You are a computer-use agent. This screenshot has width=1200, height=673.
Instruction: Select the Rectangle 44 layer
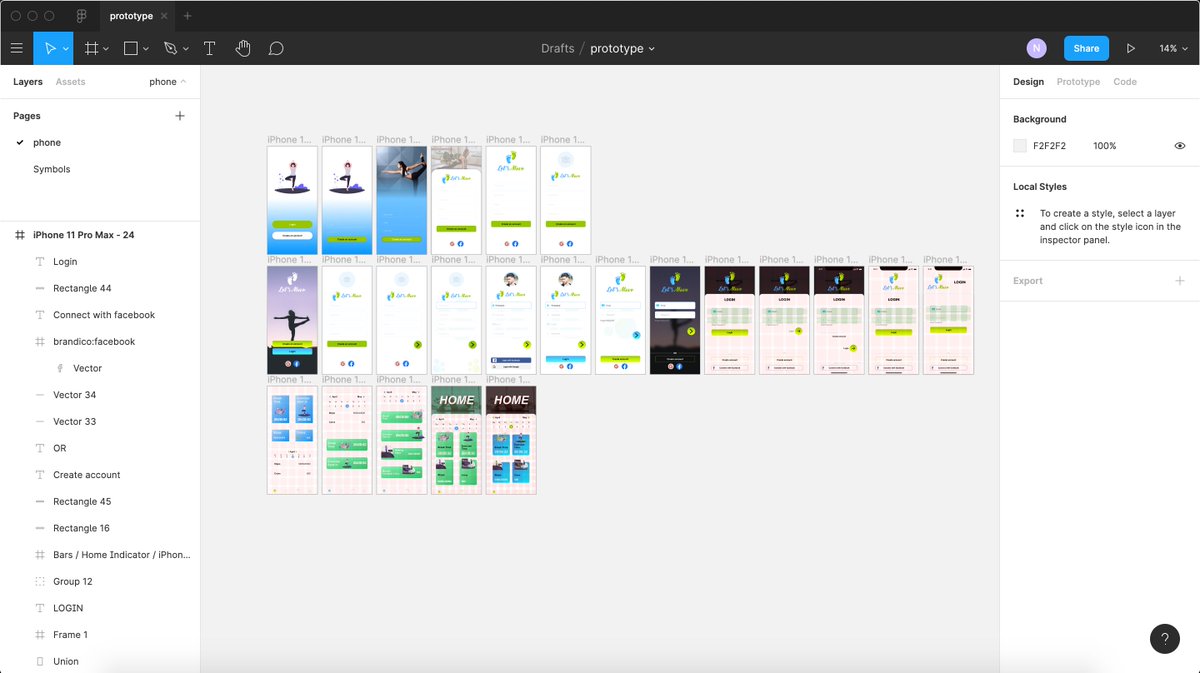click(82, 288)
